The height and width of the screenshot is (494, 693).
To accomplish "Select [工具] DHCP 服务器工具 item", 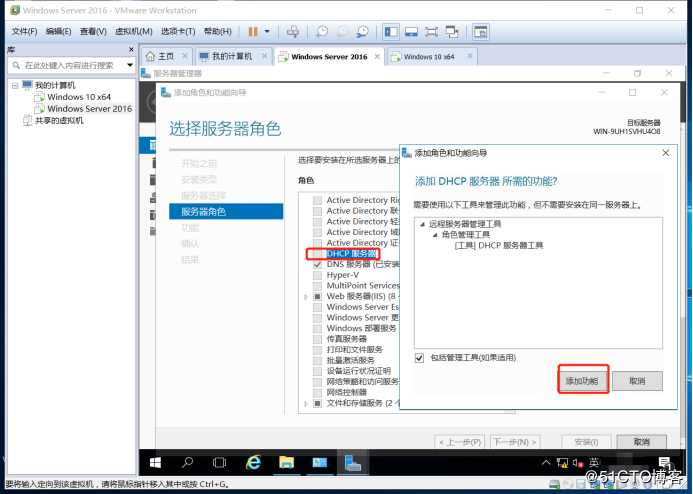I will [x=499, y=245].
